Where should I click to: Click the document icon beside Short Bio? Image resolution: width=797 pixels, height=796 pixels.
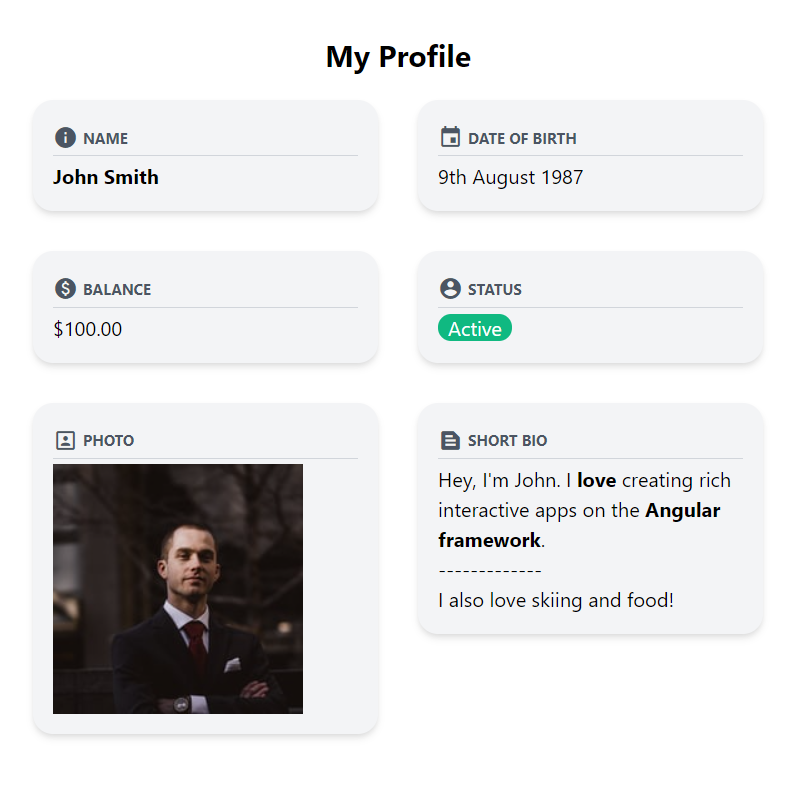[x=450, y=440]
